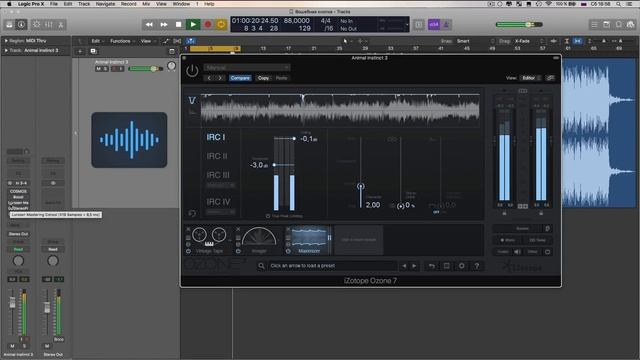Select IRC I limiter mode
The width and height of the screenshot is (640, 360).
click(216, 137)
